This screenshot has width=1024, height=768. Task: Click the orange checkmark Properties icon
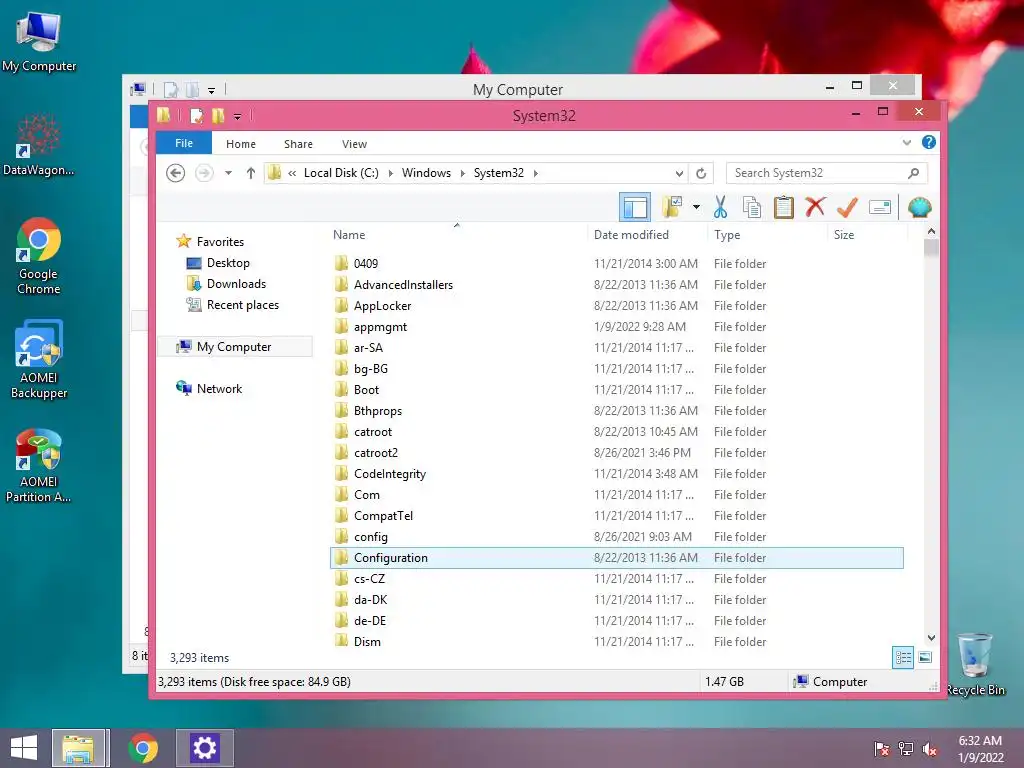tap(847, 208)
